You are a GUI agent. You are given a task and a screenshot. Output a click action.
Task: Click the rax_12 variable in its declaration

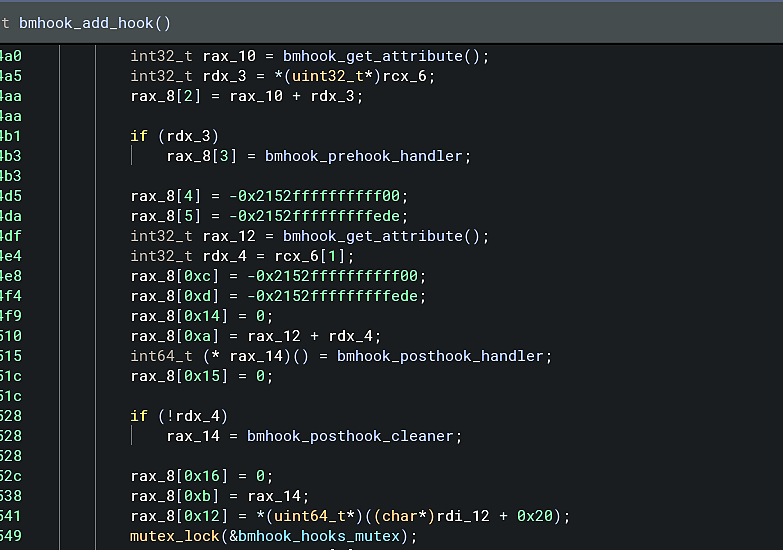pyautogui.click(x=229, y=236)
